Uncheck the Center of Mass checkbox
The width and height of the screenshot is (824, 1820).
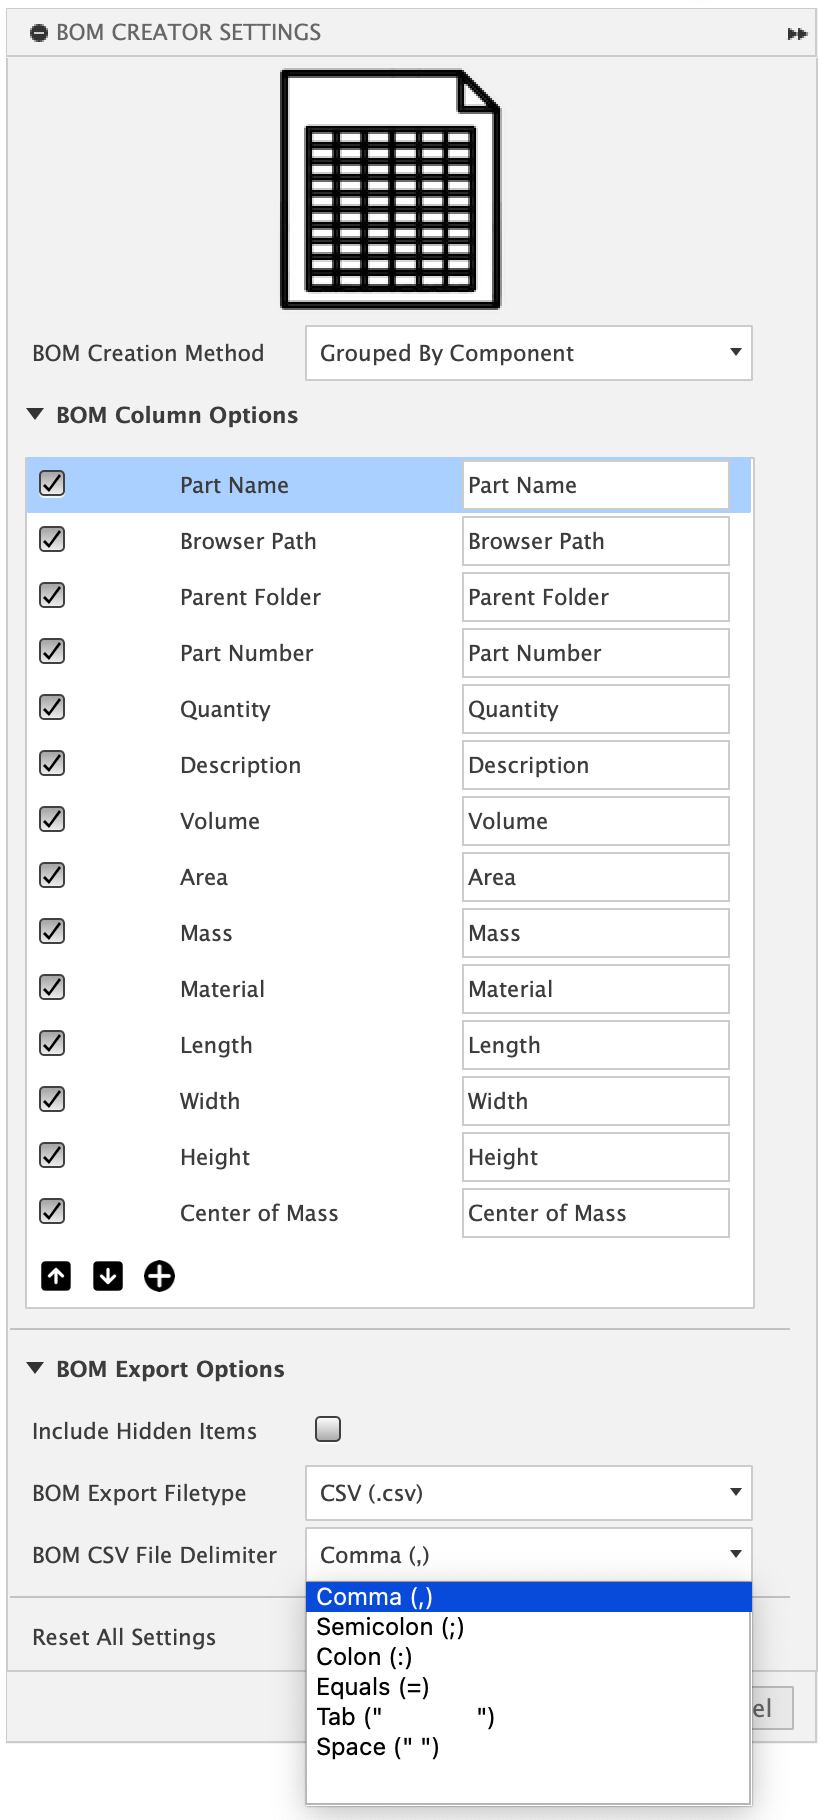52,1212
